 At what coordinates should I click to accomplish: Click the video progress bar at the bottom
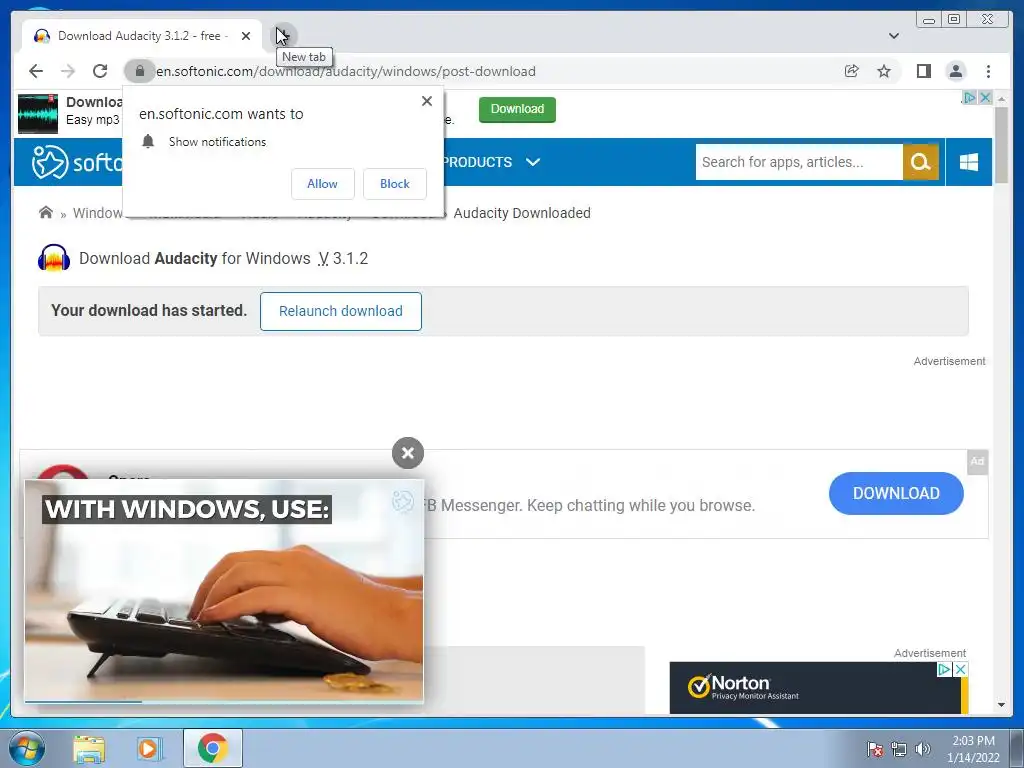(224, 702)
